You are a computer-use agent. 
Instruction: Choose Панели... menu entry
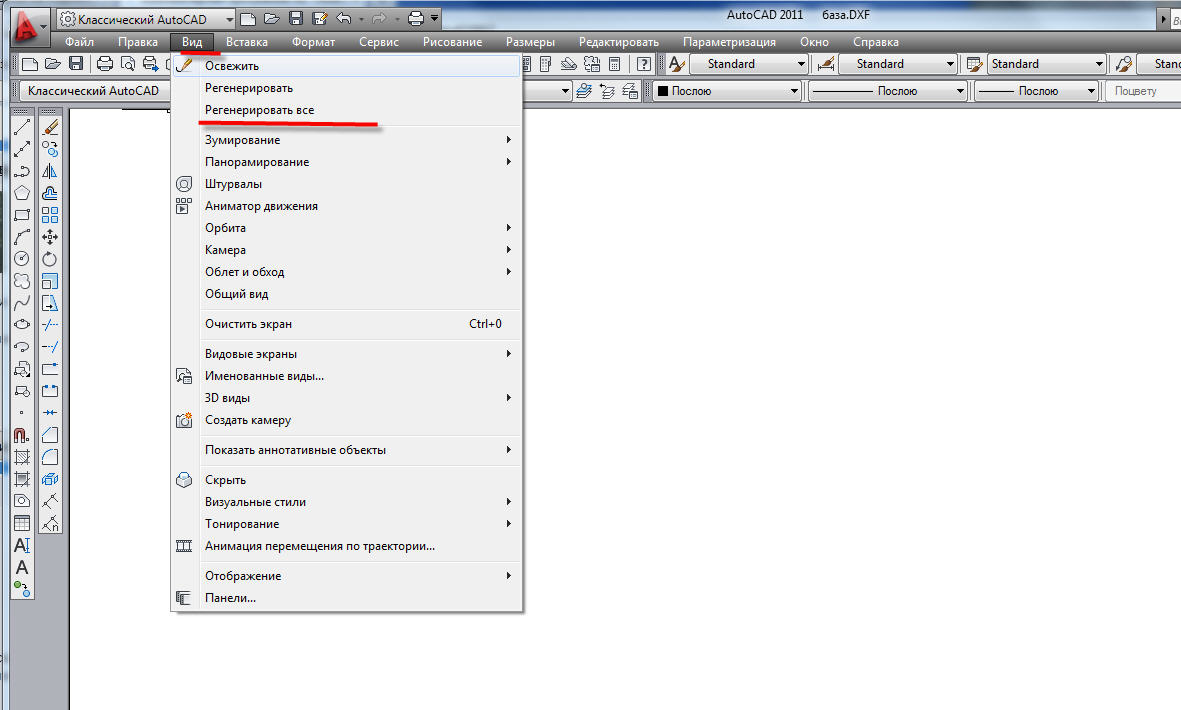tap(346, 599)
